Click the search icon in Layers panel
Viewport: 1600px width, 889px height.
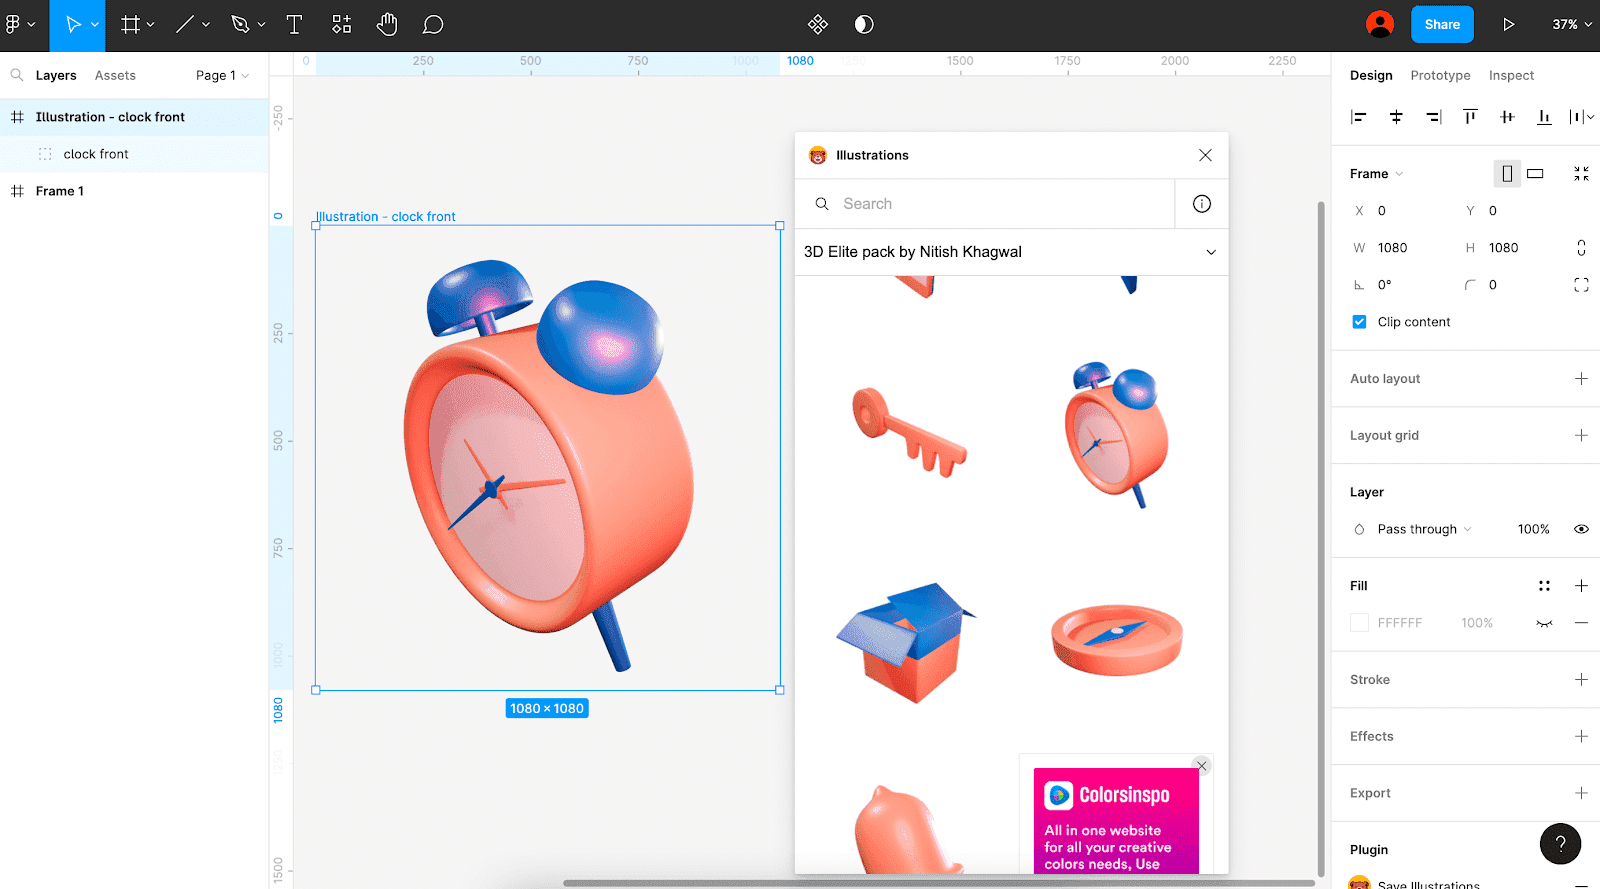point(17,75)
